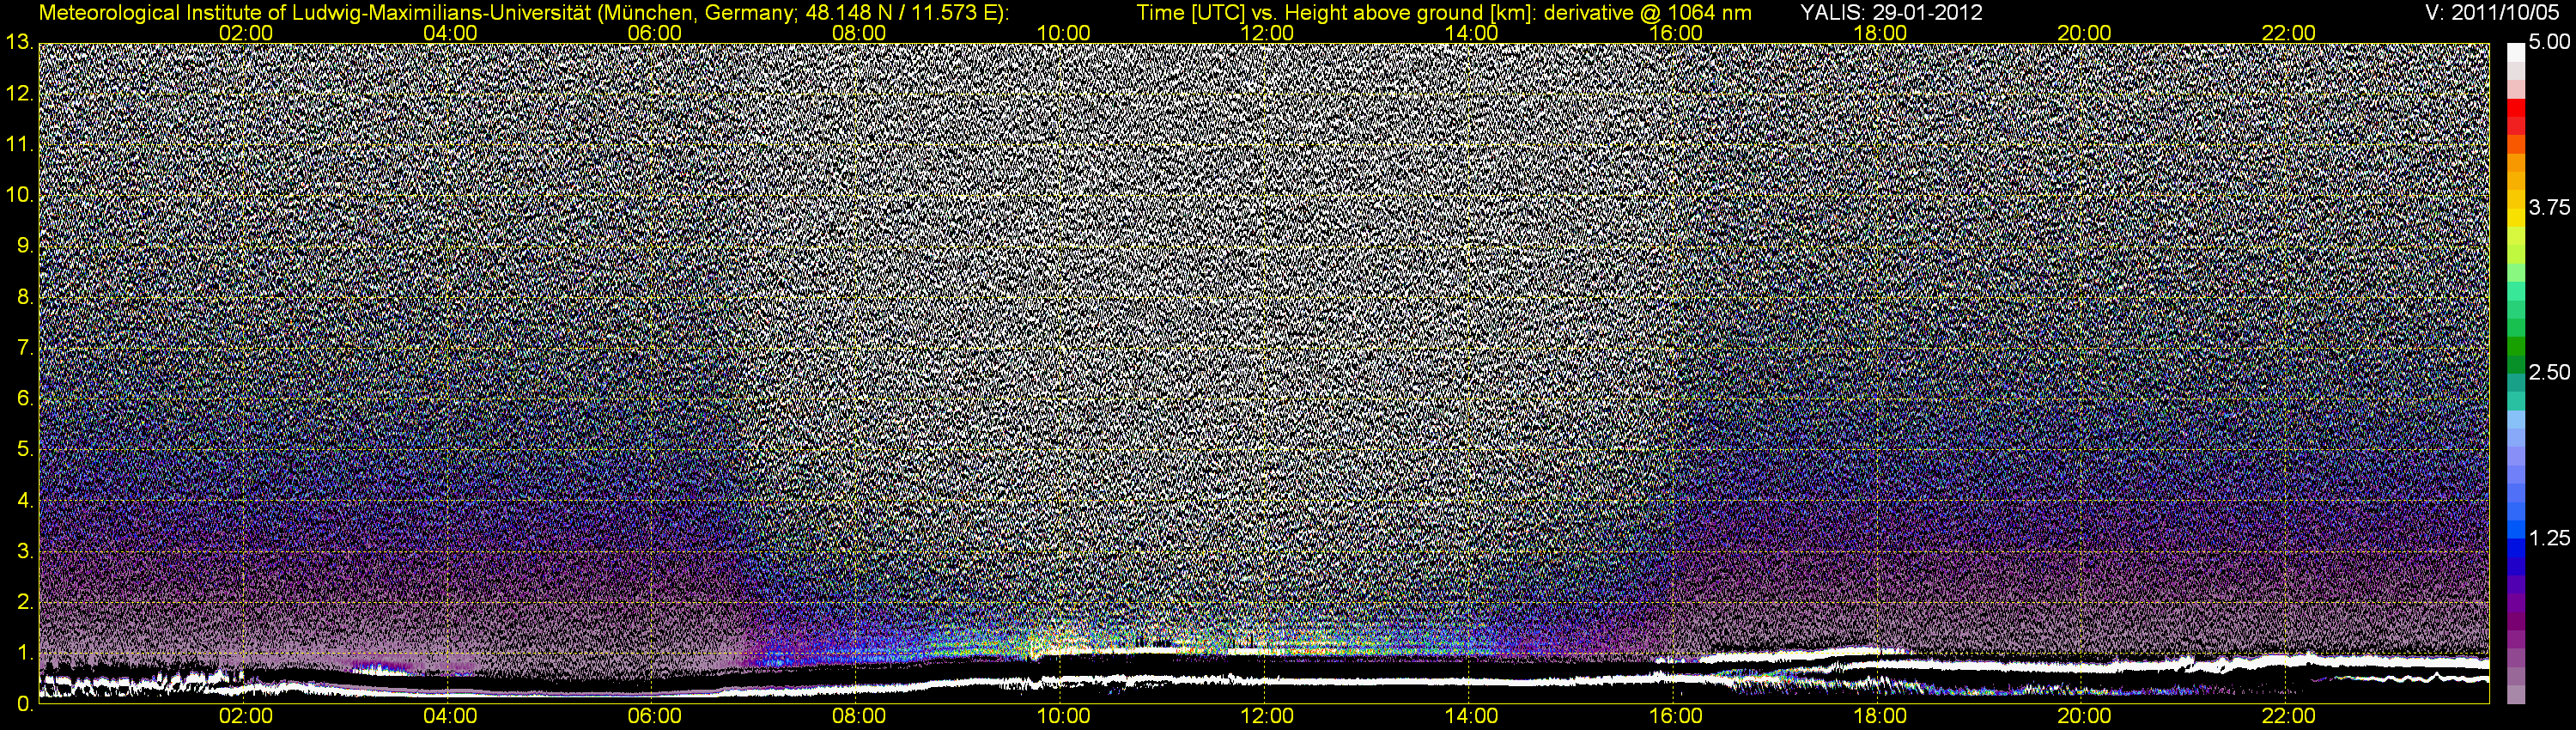Click the '14:00' label on the top time axis
The height and width of the screenshot is (730, 2576).
coord(1472,33)
